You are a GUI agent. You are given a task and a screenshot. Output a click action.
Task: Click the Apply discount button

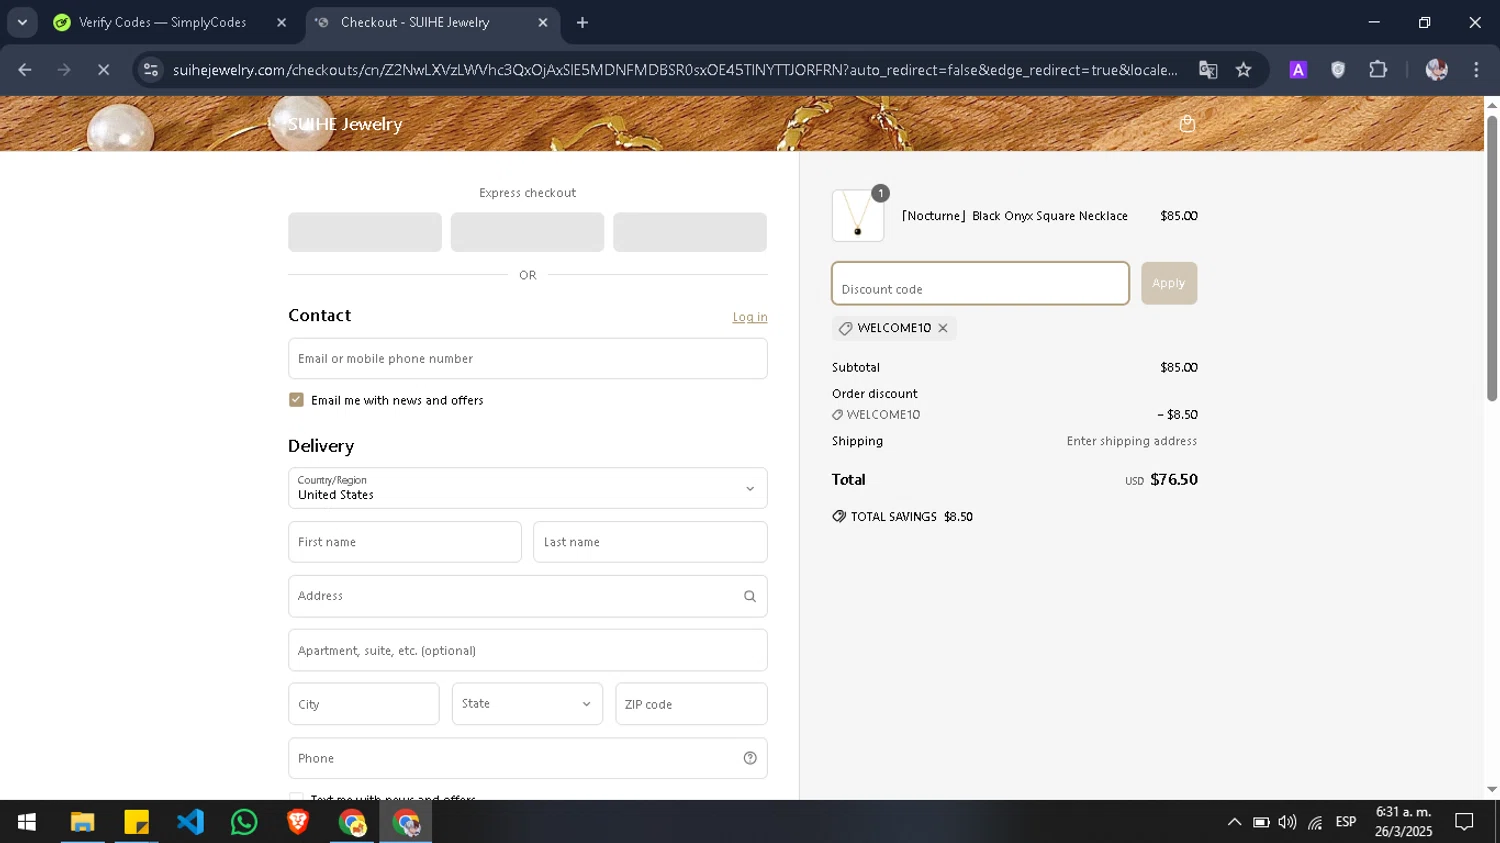pos(1169,283)
